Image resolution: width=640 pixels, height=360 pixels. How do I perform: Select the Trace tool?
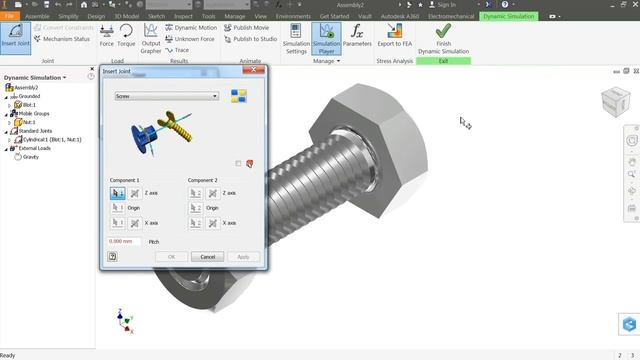point(177,50)
